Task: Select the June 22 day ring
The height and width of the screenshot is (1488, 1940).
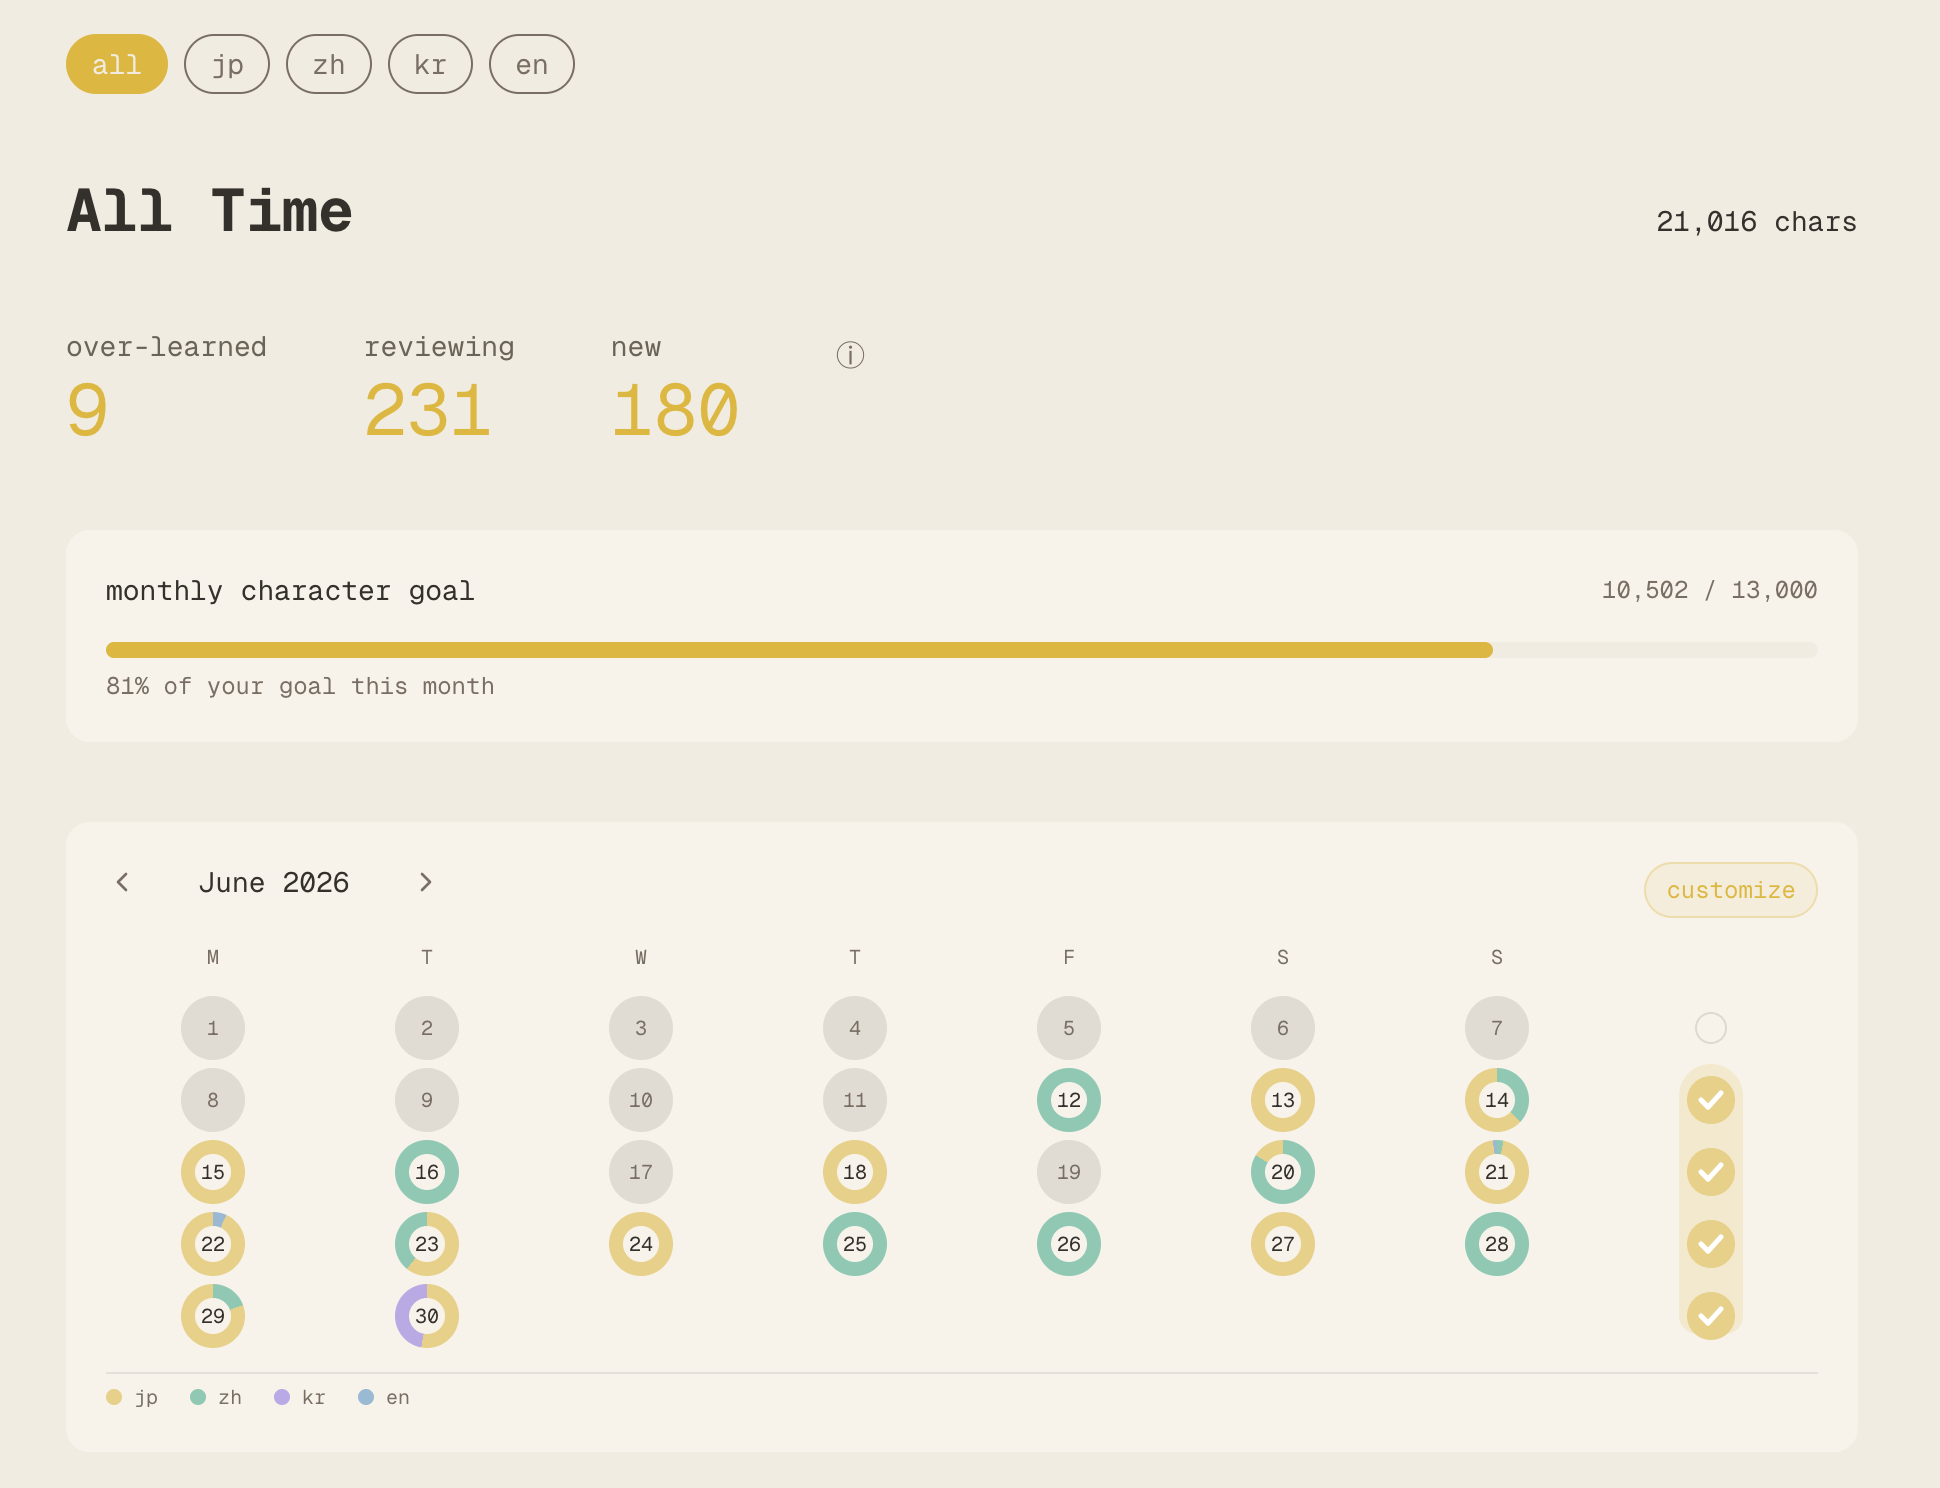Action: point(213,1244)
